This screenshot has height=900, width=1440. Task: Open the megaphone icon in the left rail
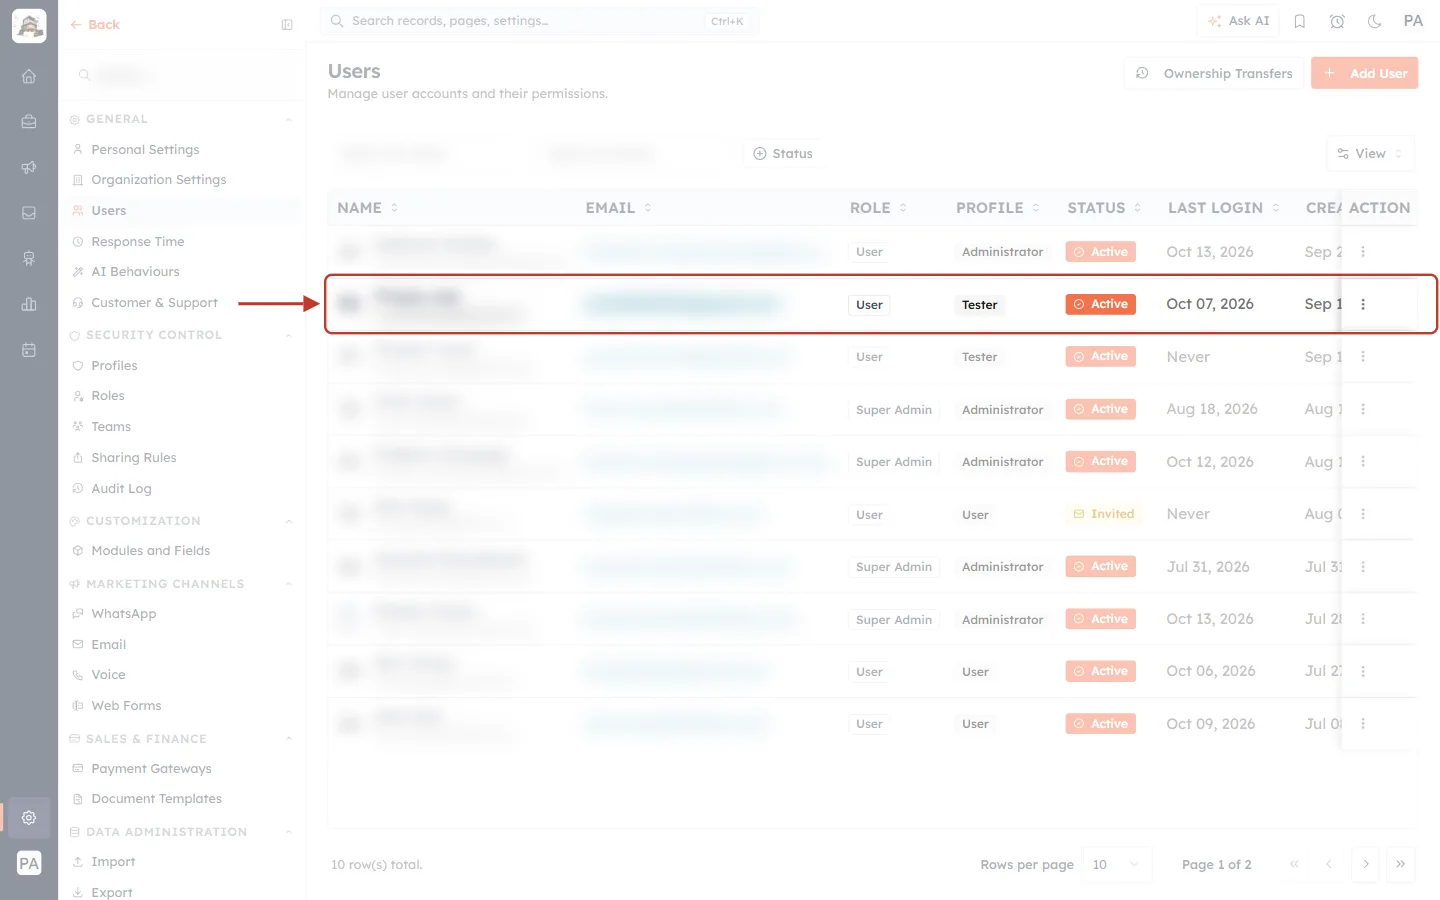coord(29,167)
